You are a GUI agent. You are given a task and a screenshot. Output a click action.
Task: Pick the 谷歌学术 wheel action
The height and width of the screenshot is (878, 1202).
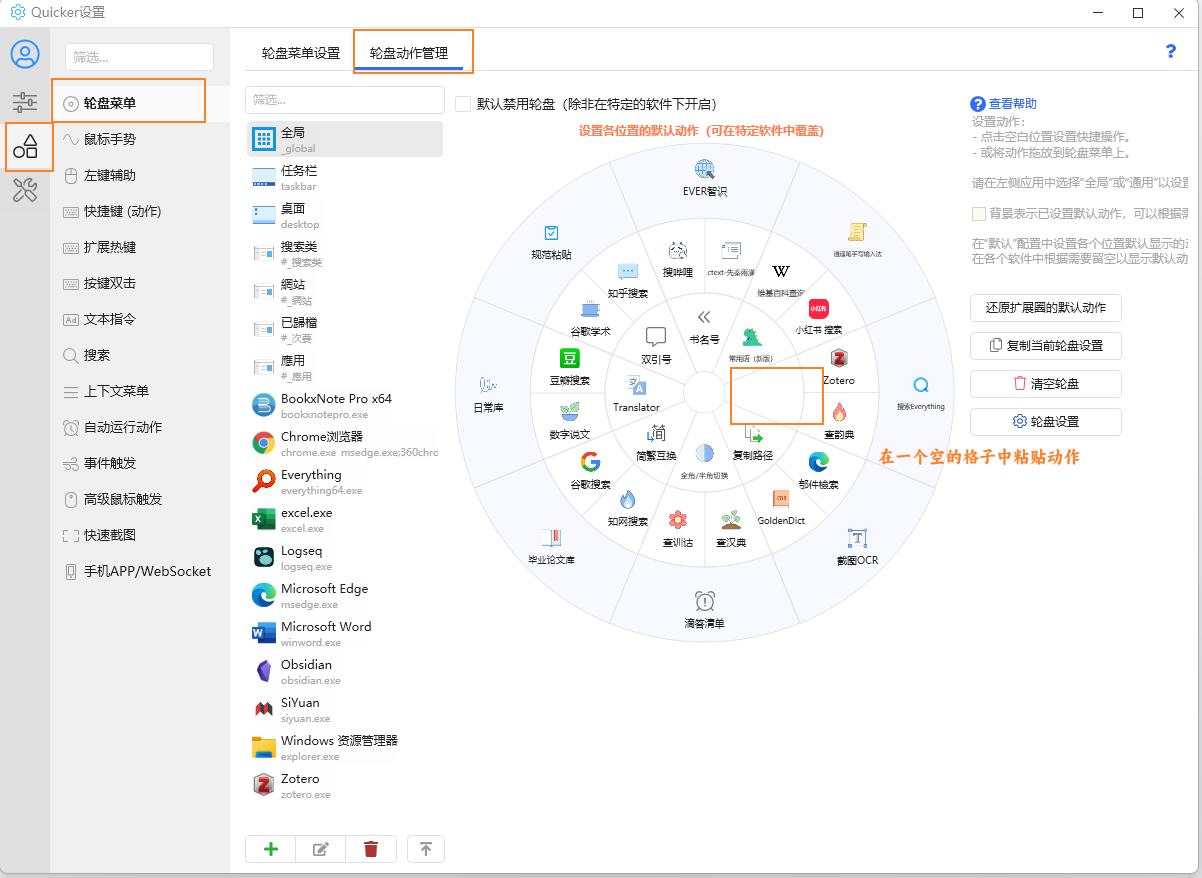click(x=590, y=318)
